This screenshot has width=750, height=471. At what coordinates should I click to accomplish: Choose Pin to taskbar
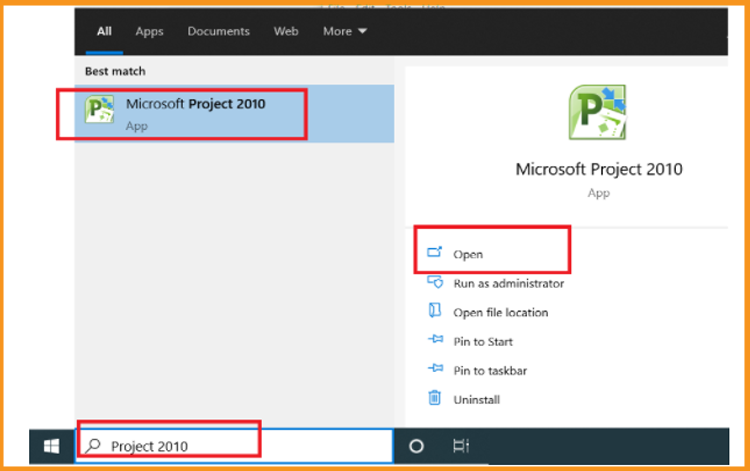pyautogui.click(x=490, y=371)
